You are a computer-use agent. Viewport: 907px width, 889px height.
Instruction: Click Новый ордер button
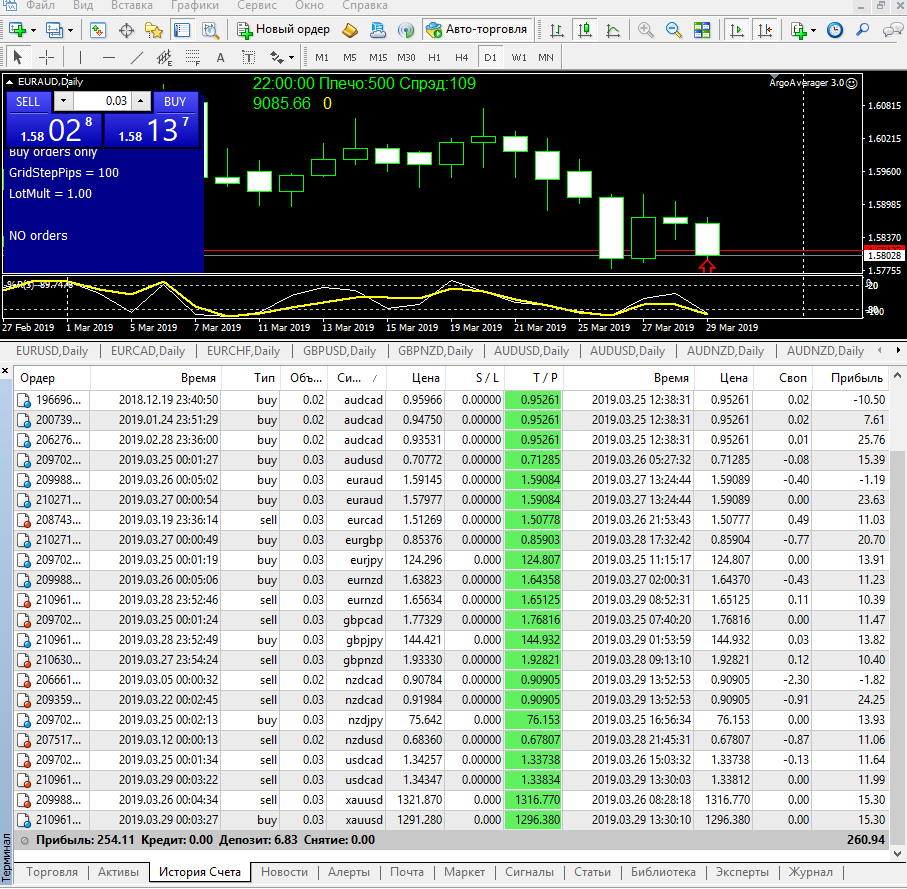[283, 29]
